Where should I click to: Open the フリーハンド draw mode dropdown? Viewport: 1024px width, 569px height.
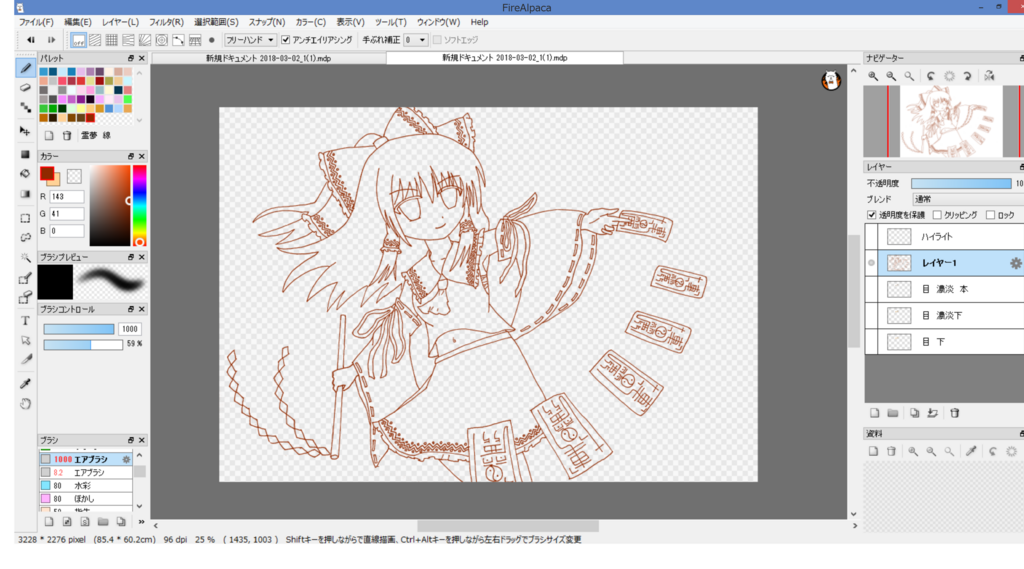point(250,40)
